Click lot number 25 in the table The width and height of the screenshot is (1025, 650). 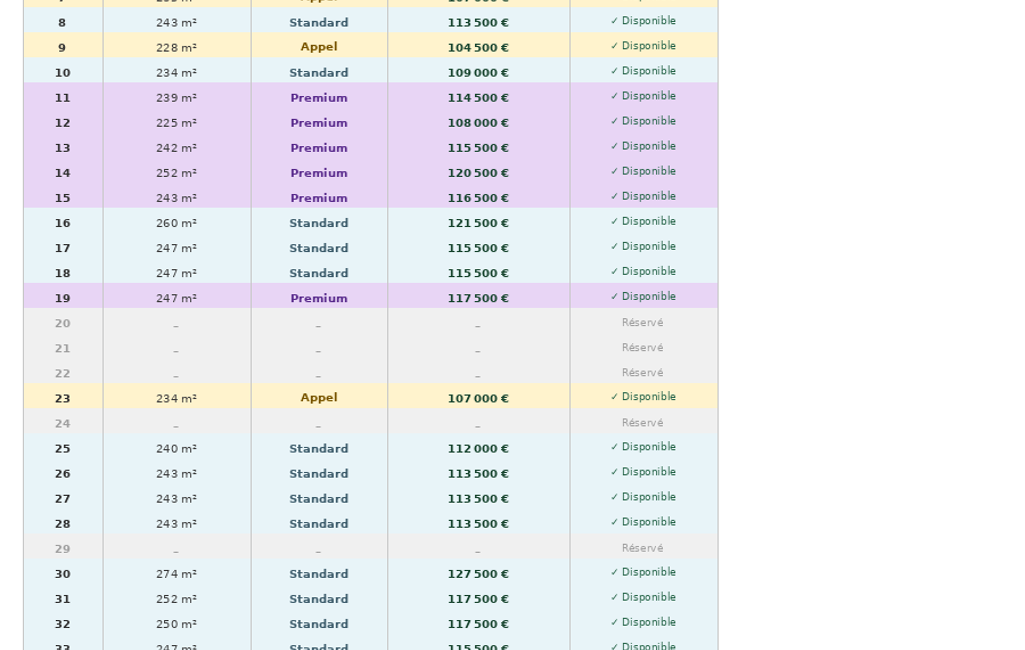tap(62, 449)
